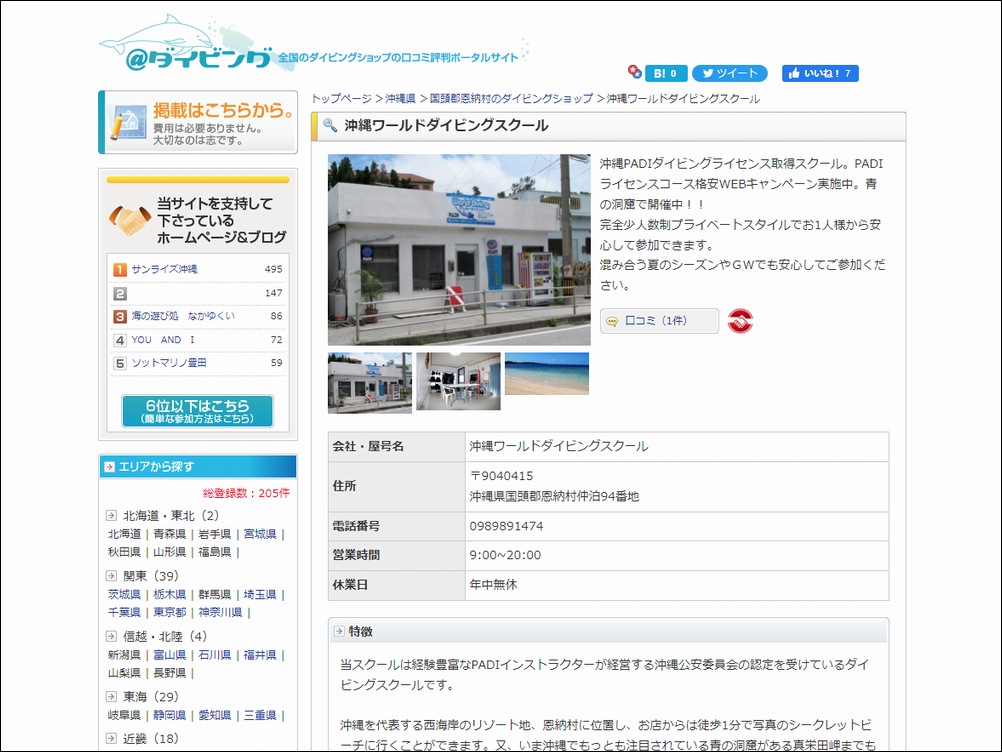Click the phone number 0989891474
The height and width of the screenshot is (752, 1002).
point(506,526)
